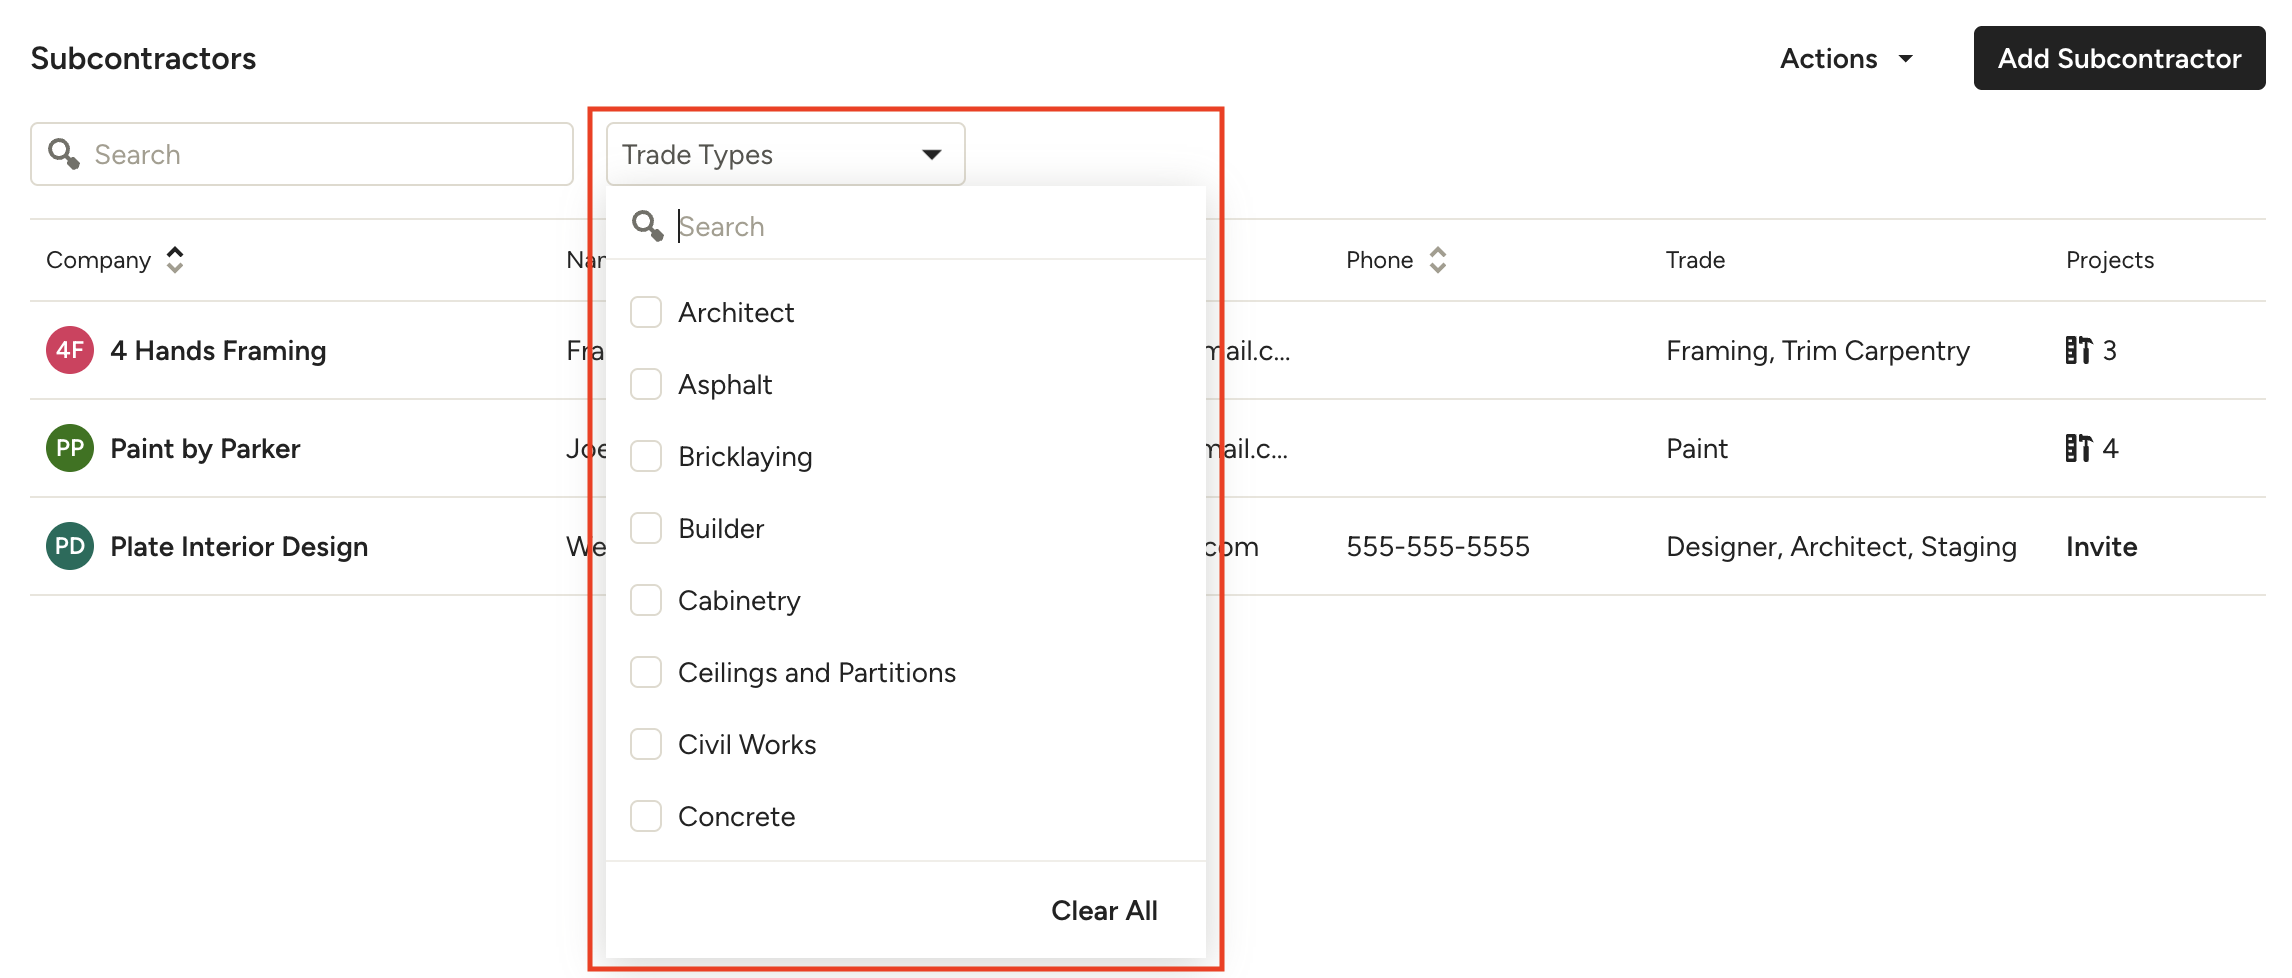Click 'Designer, Architect, Staging' trade cell
Viewport: 2292px width, 978px height.
(x=1841, y=546)
